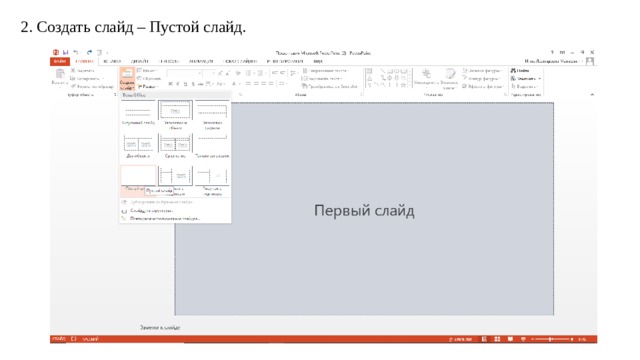Viewport: 640px width, 360px height.
Task: Toggle Заметки (Notes) in status bar
Action: coord(460,339)
